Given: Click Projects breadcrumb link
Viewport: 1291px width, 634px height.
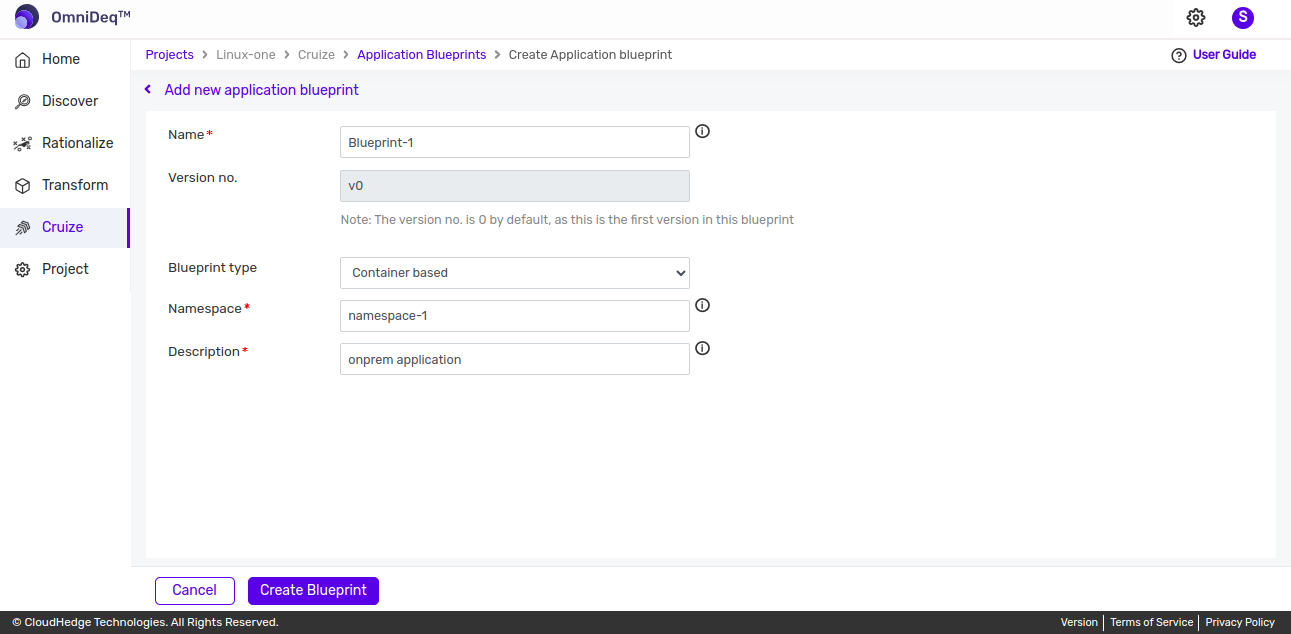Looking at the screenshot, I should (x=170, y=55).
